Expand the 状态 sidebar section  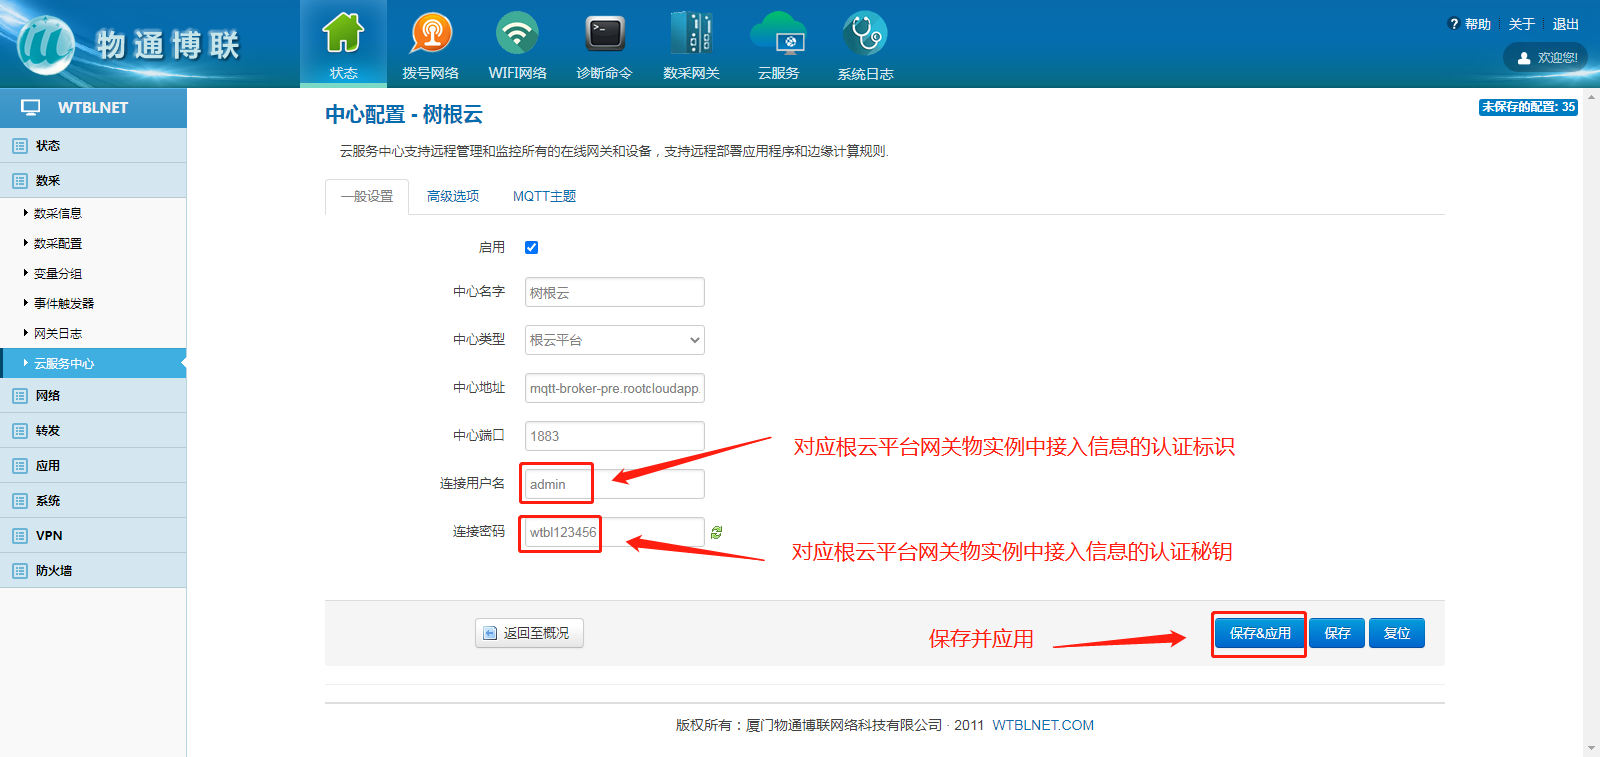[93, 145]
